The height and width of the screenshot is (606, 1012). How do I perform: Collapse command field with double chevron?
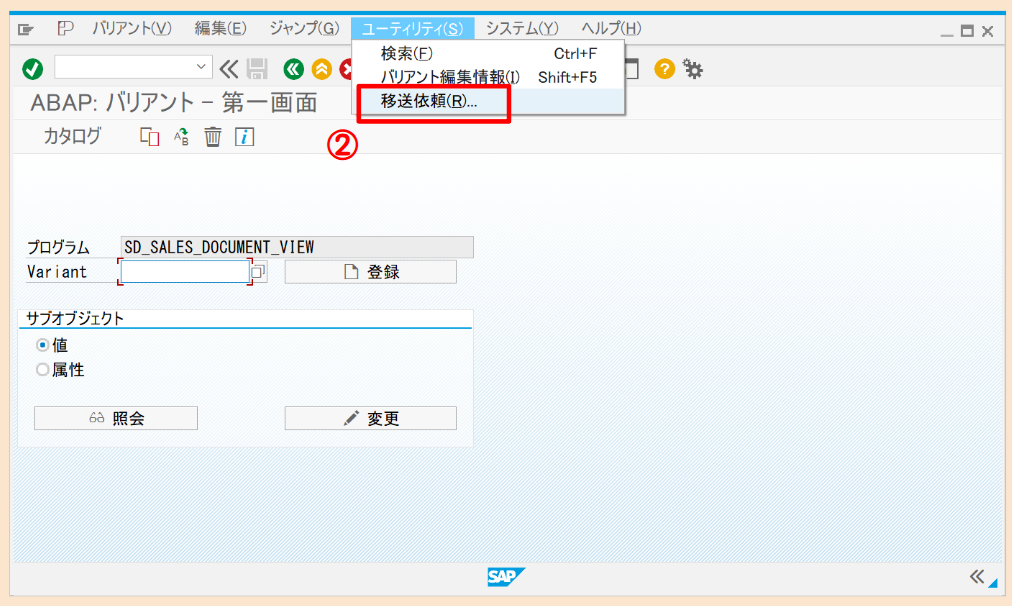[x=228, y=68]
